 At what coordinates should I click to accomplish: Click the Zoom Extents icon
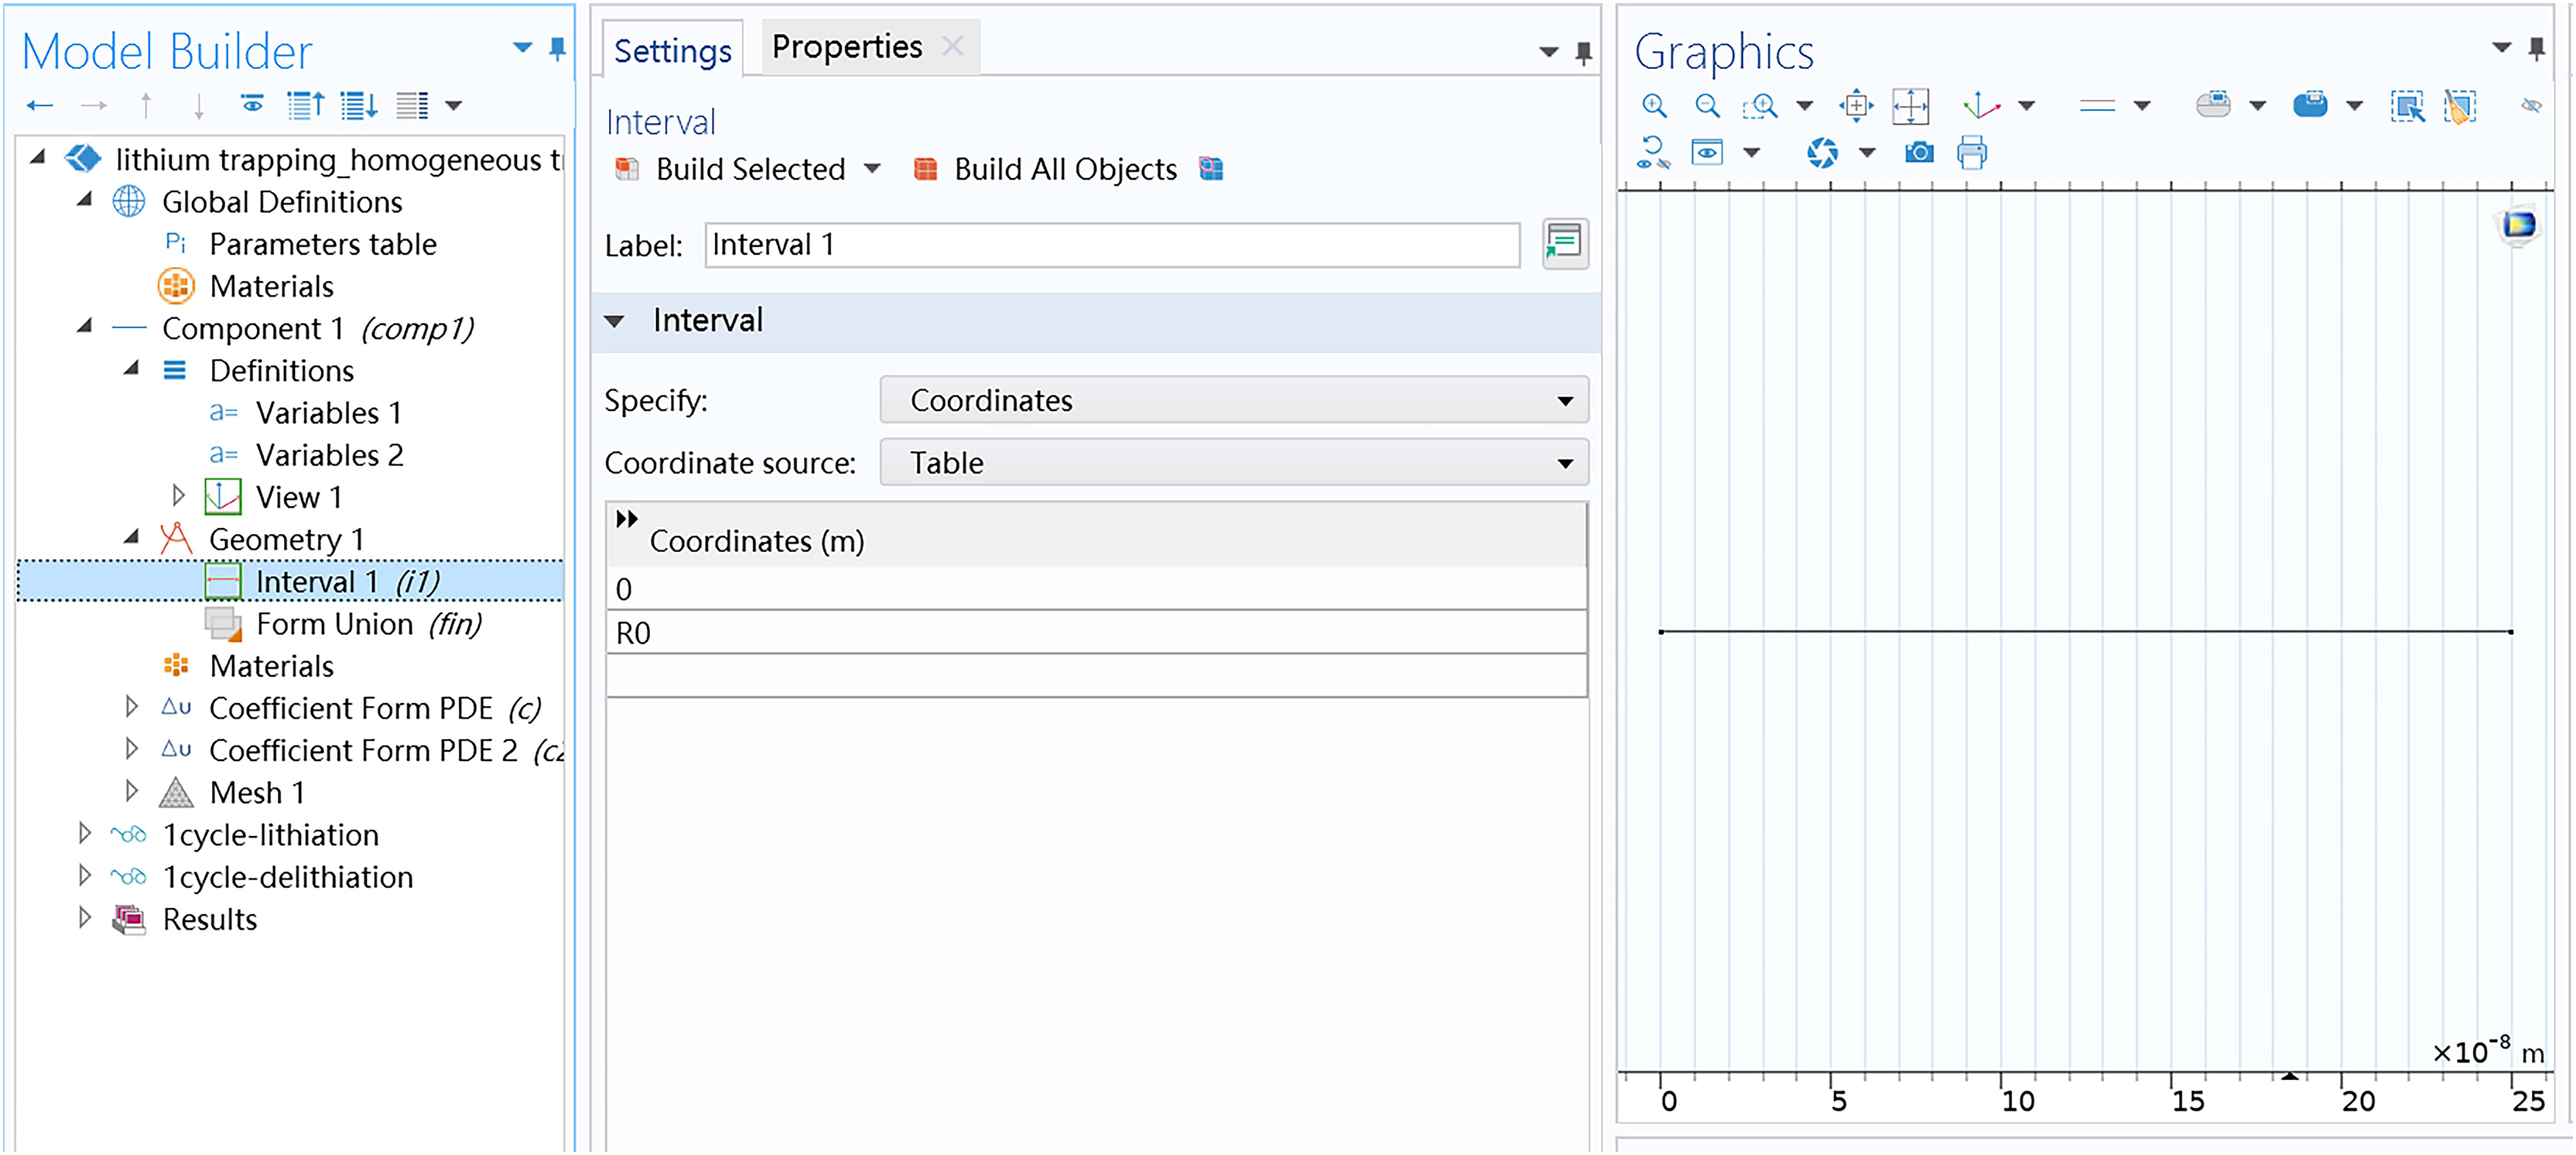pos(1855,105)
